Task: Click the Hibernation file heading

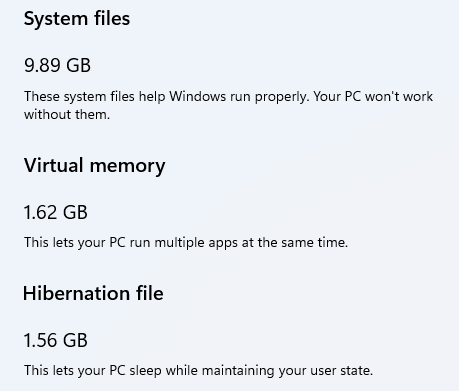Action: point(93,293)
